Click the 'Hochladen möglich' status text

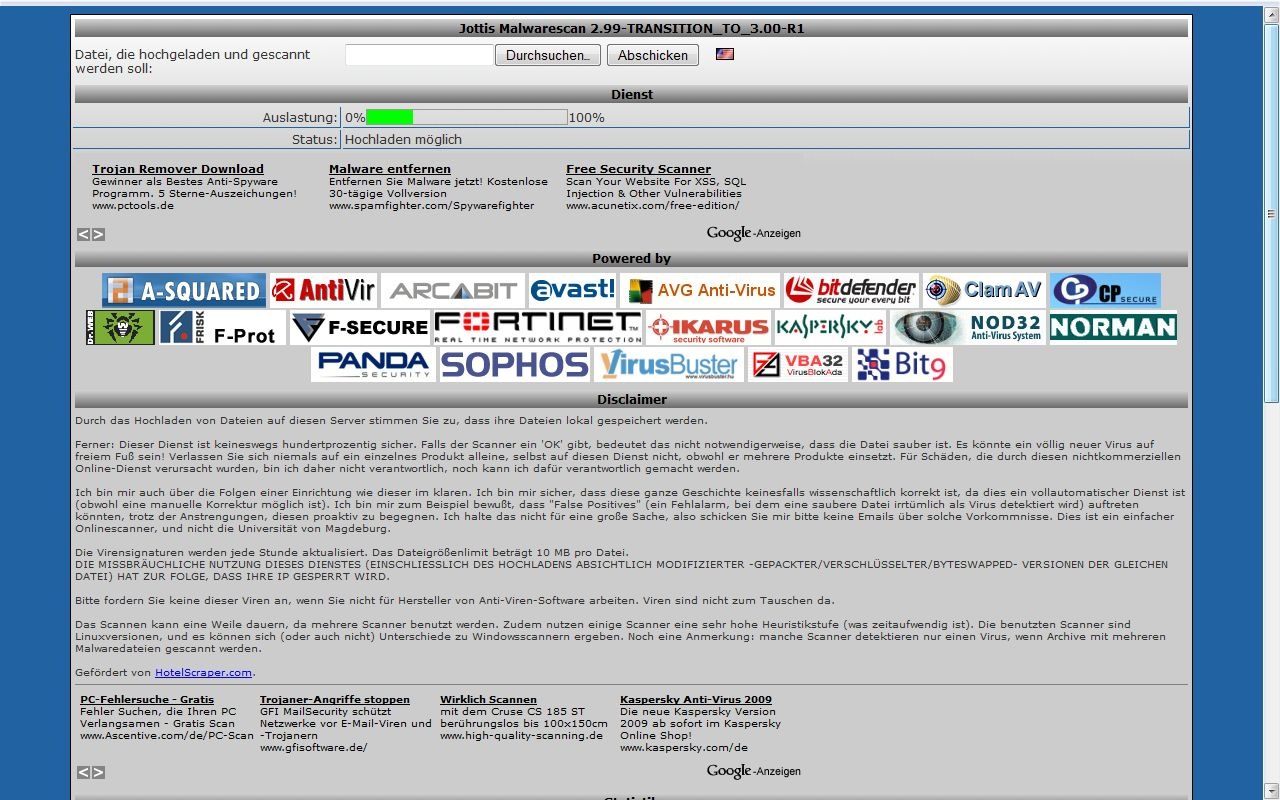point(404,139)
